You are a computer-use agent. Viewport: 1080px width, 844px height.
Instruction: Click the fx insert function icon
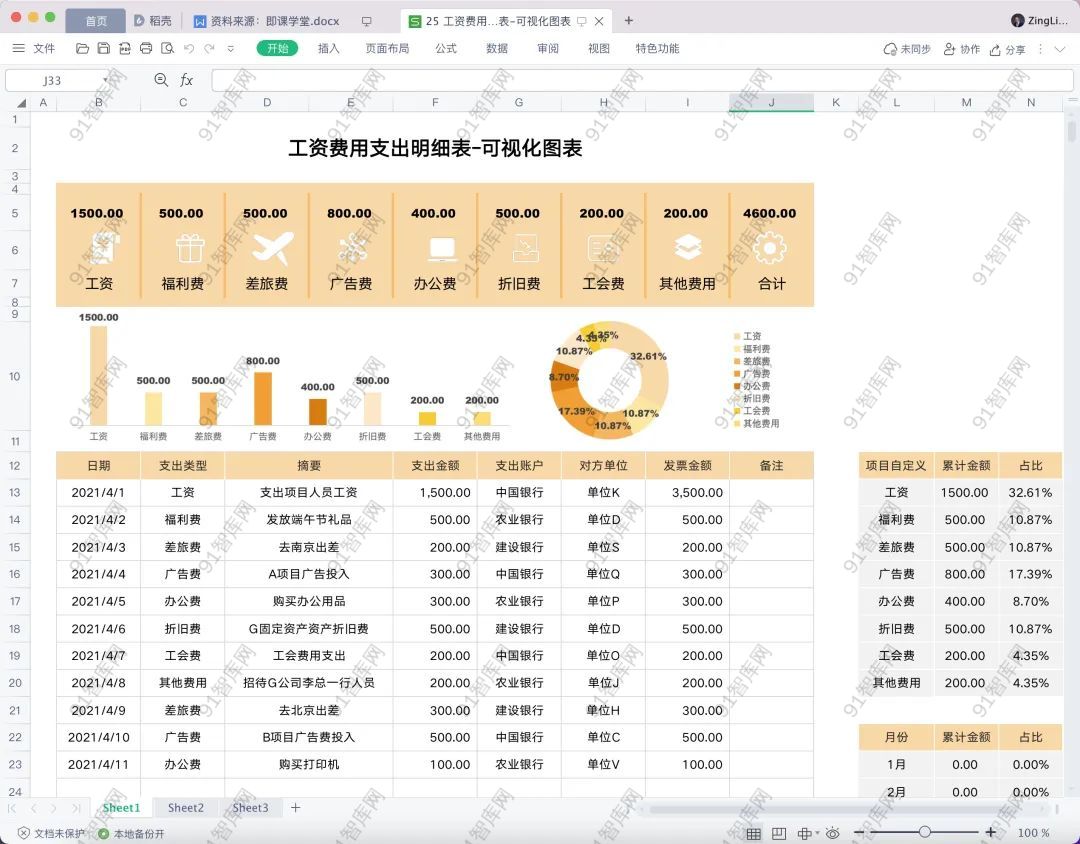click(186, 80)
